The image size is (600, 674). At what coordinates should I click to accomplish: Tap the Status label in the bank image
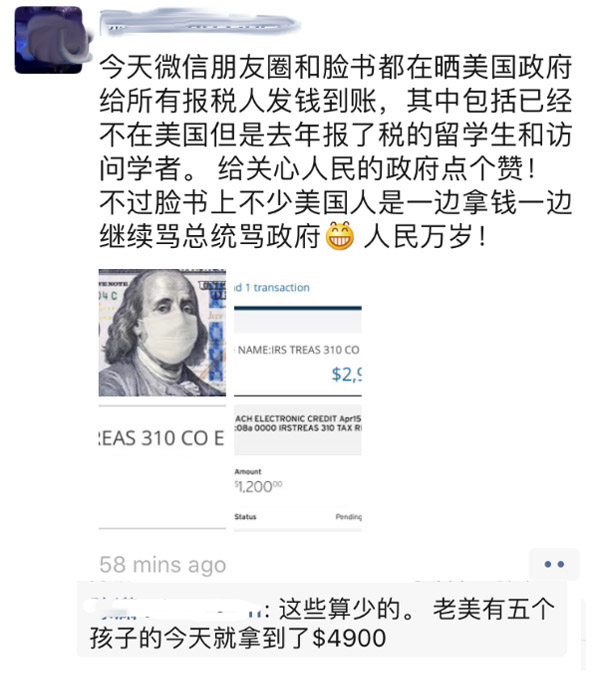(x=245, y=517)
